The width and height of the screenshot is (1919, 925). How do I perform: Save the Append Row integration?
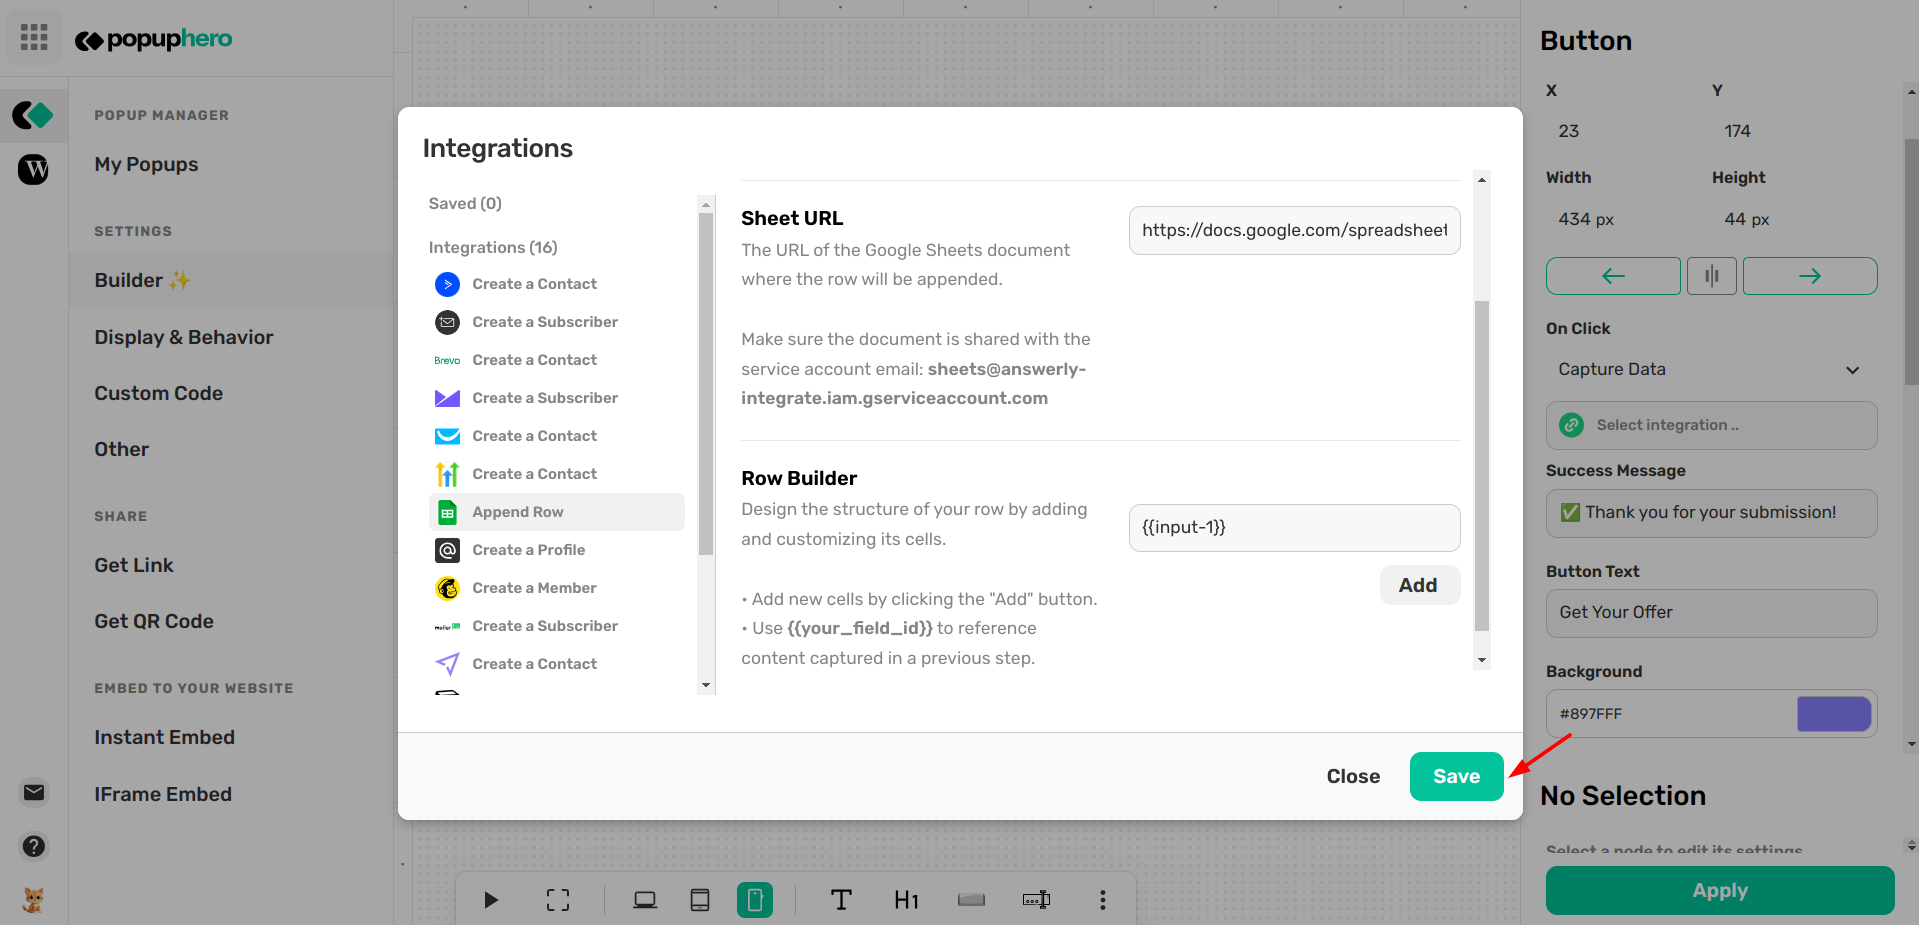pos(1456,776)
